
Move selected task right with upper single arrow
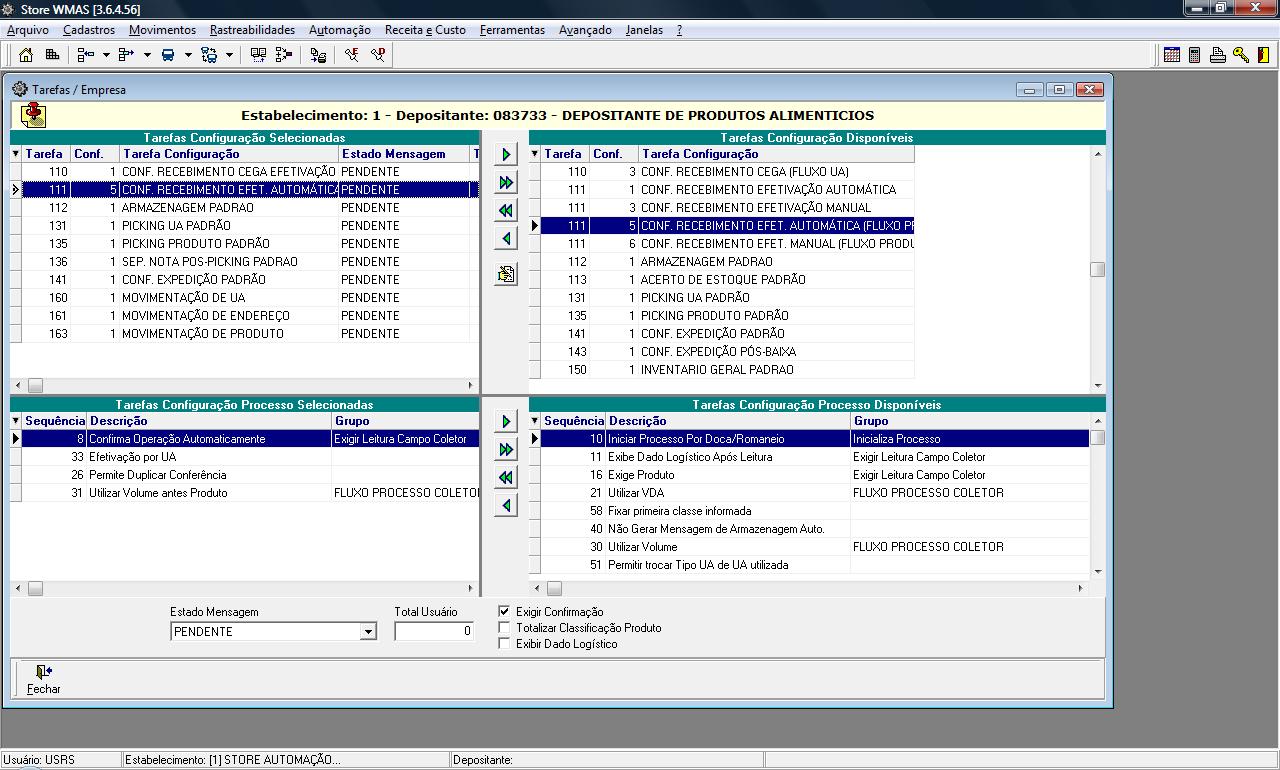[506, 155]
